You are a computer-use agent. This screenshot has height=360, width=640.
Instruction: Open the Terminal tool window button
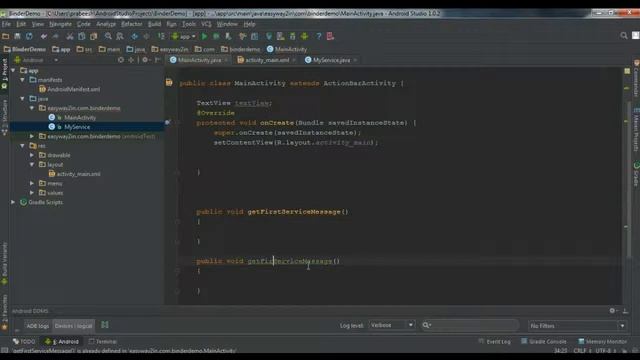(103, 342)
